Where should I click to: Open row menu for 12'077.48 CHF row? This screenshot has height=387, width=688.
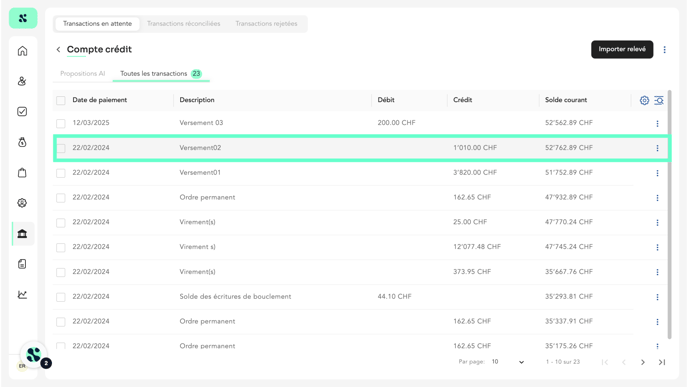point(657,247)
